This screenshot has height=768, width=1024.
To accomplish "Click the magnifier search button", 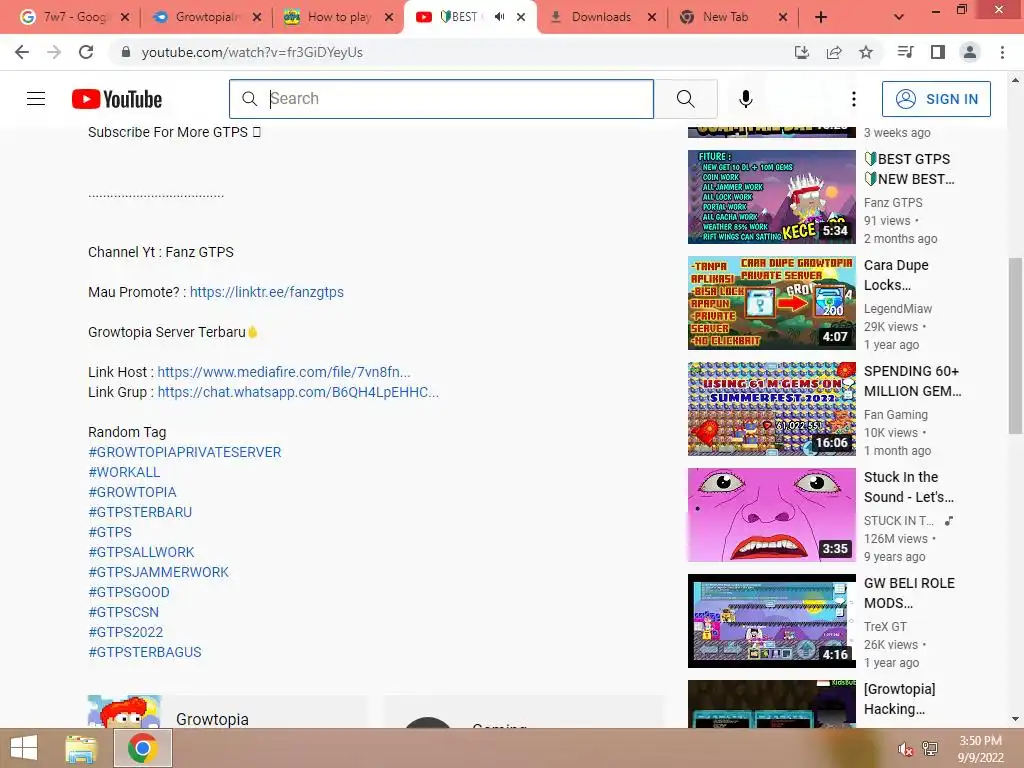I will [686, 99].
